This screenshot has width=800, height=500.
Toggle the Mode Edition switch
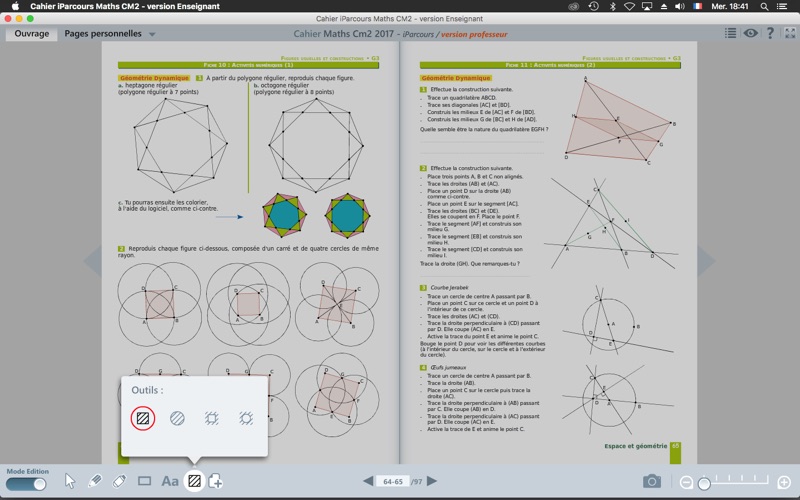click(26, 484)
